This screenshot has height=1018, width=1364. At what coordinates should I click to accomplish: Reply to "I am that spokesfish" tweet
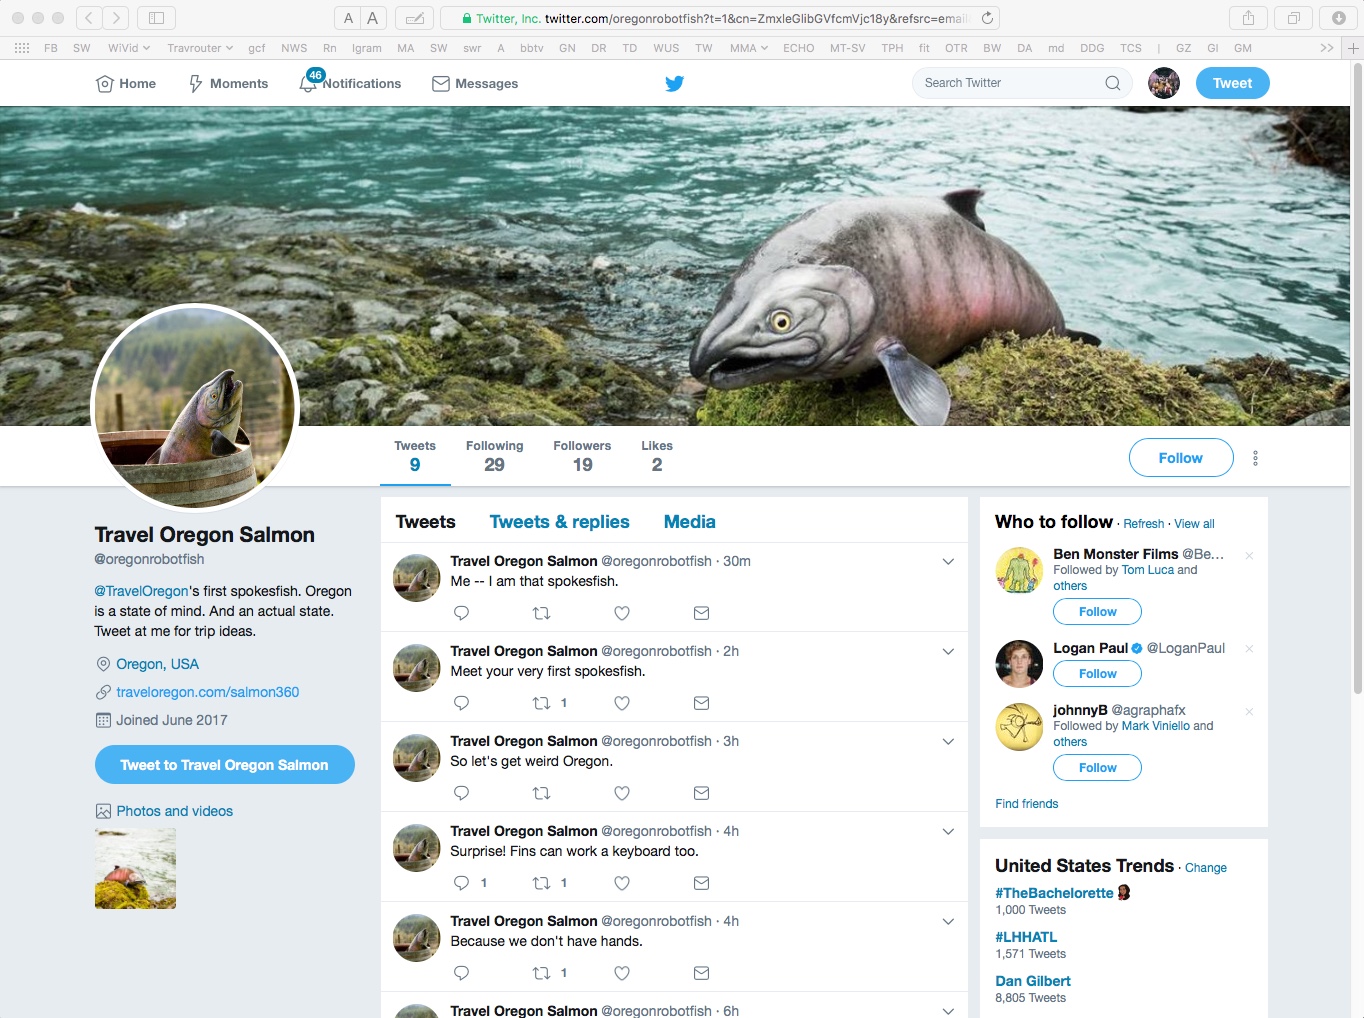click(x=461, y=613)
